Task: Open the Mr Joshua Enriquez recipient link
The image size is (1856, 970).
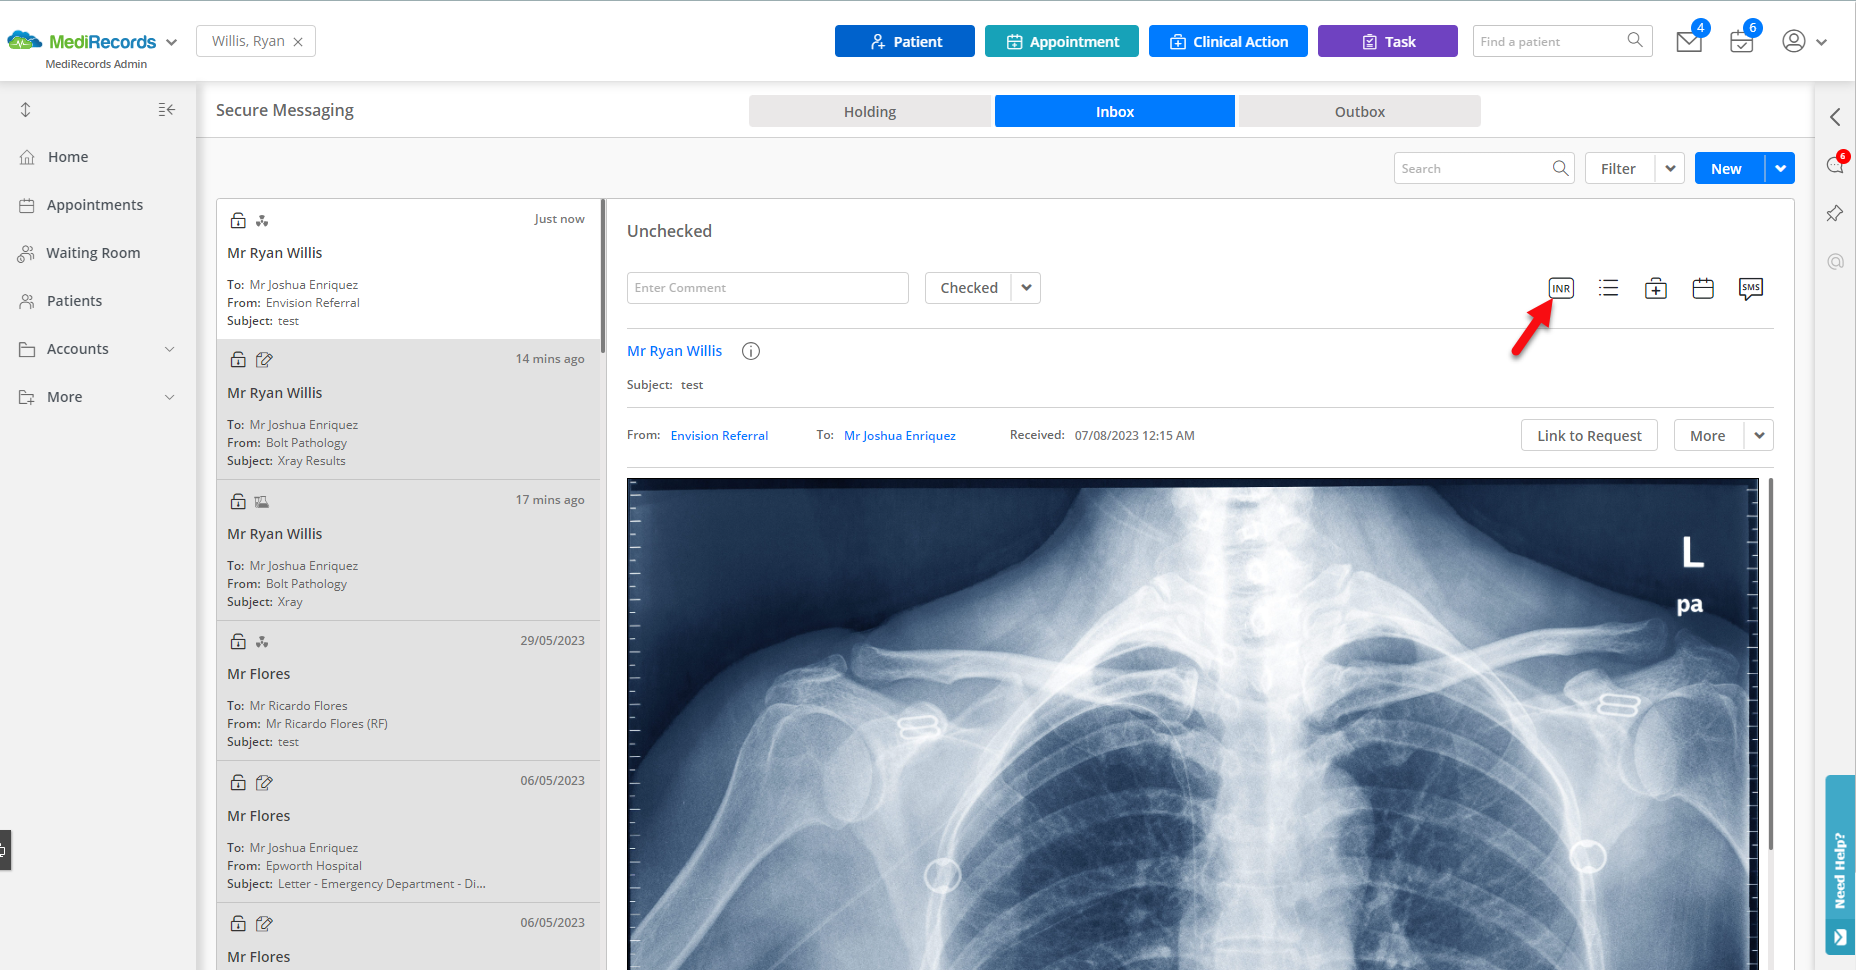Action: [900, 435]
